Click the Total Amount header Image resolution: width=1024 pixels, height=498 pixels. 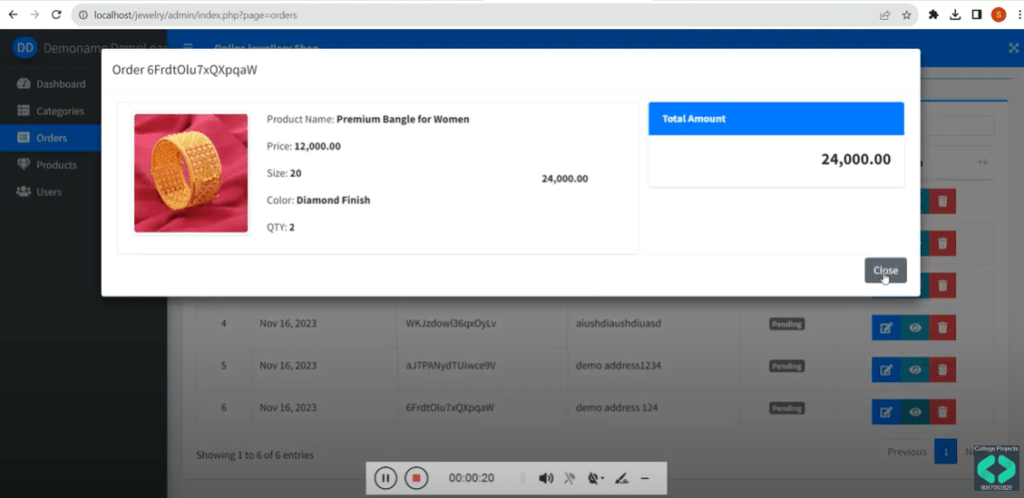[776, 119]
